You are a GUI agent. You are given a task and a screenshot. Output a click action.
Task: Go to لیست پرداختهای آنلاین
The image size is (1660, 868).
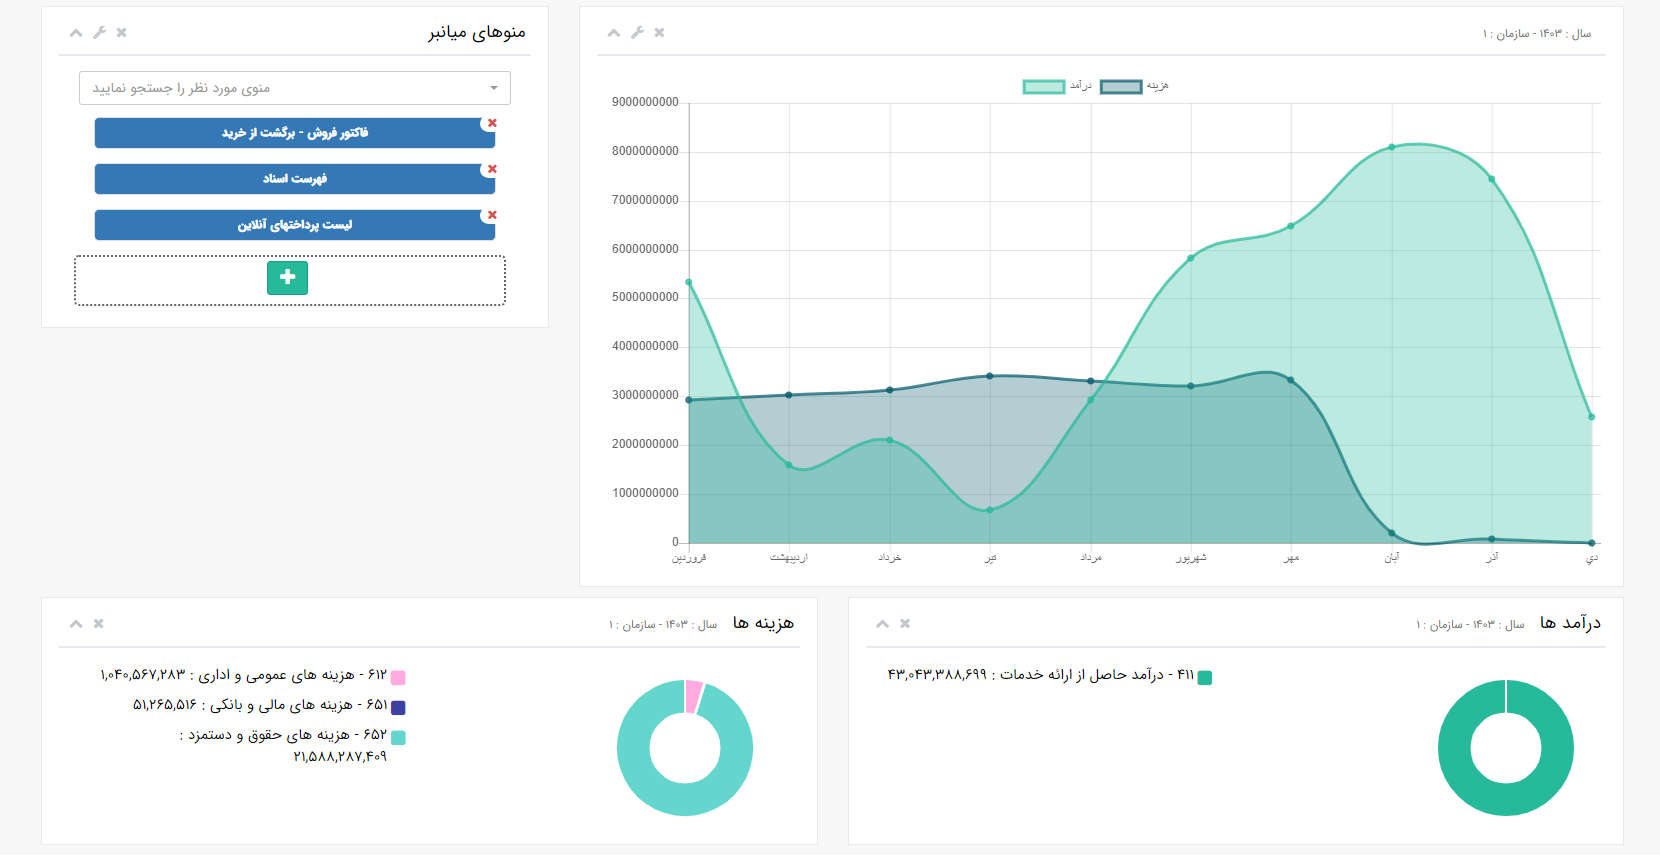pos(294,225)
